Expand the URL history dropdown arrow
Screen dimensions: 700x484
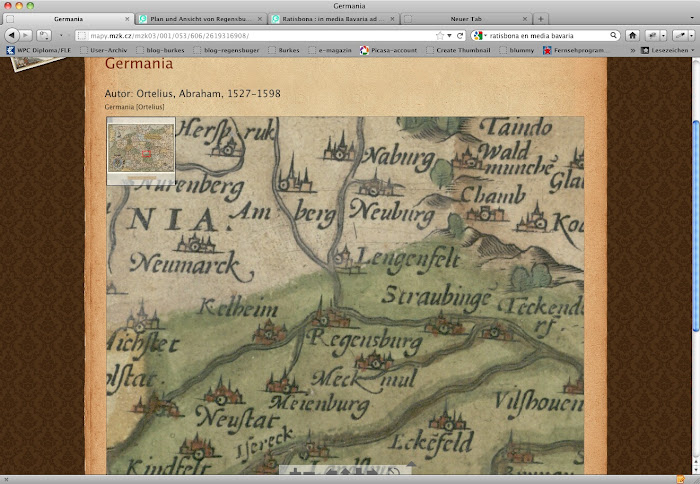tap(448, 34)
